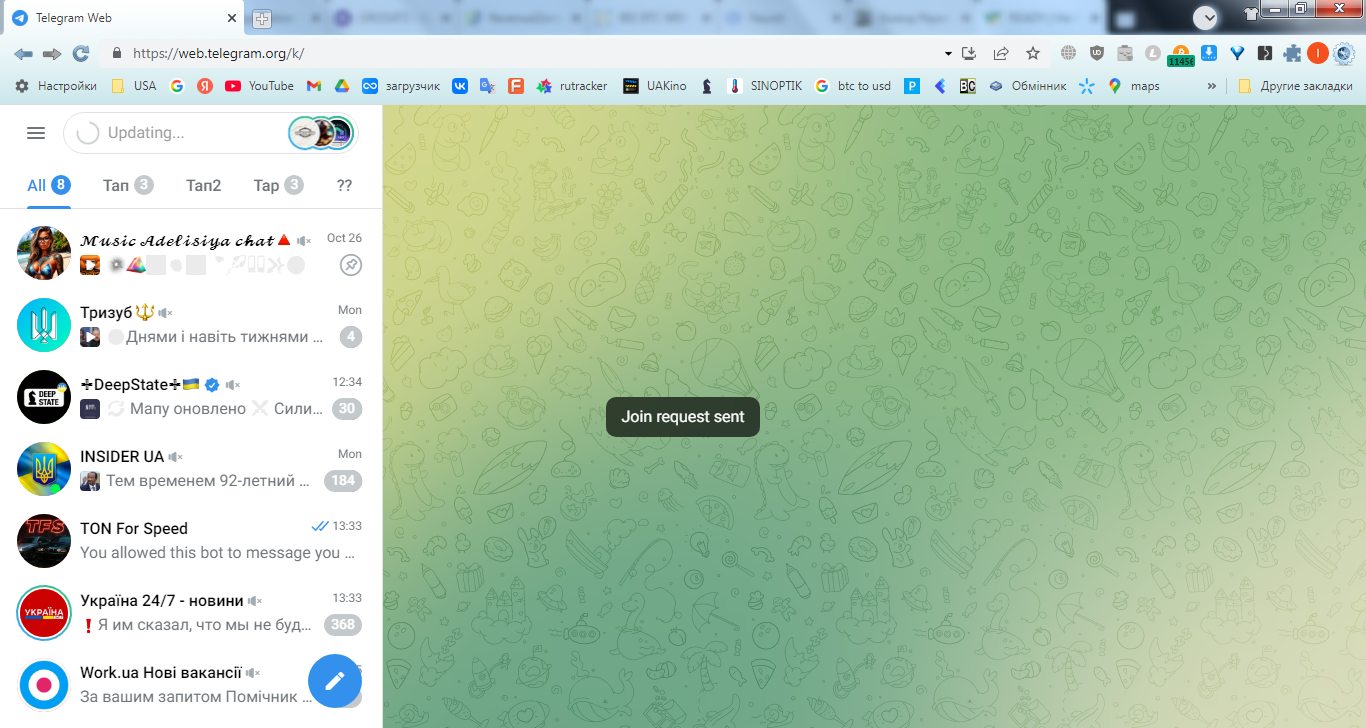
Task: Open the btc to usd bookmark
Action: pyautogui.click(x=853, y=86)
